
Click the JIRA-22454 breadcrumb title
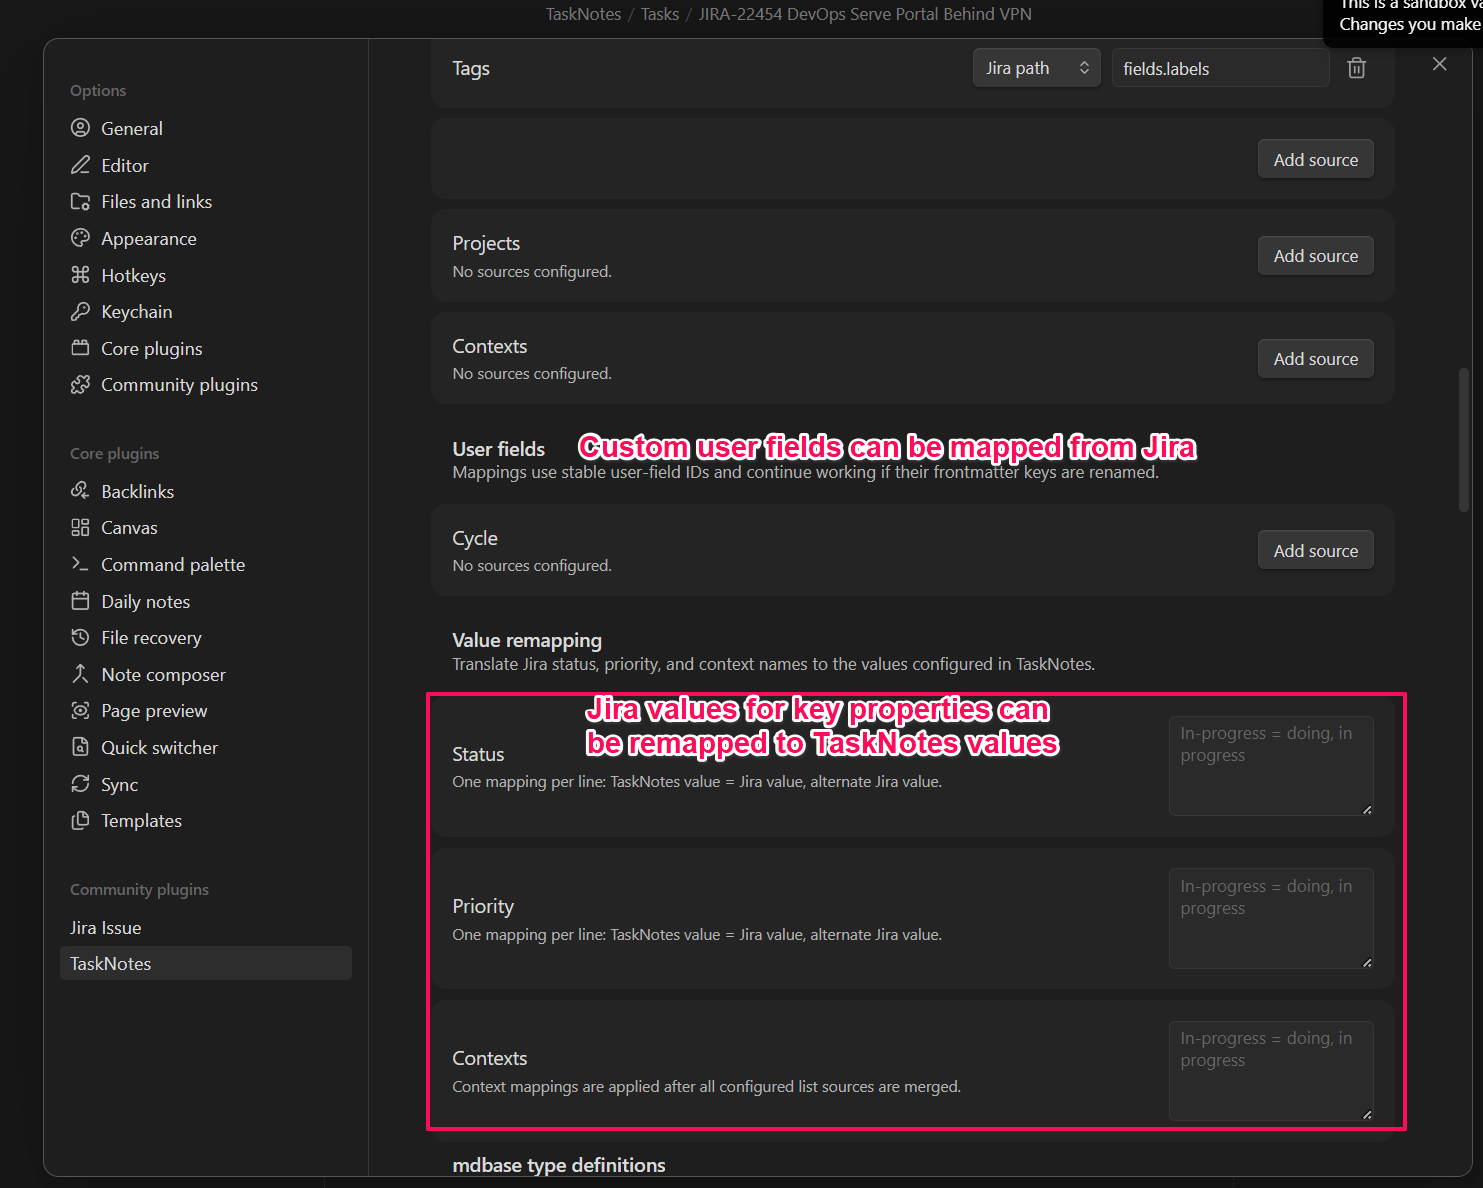tap(865, 14)
